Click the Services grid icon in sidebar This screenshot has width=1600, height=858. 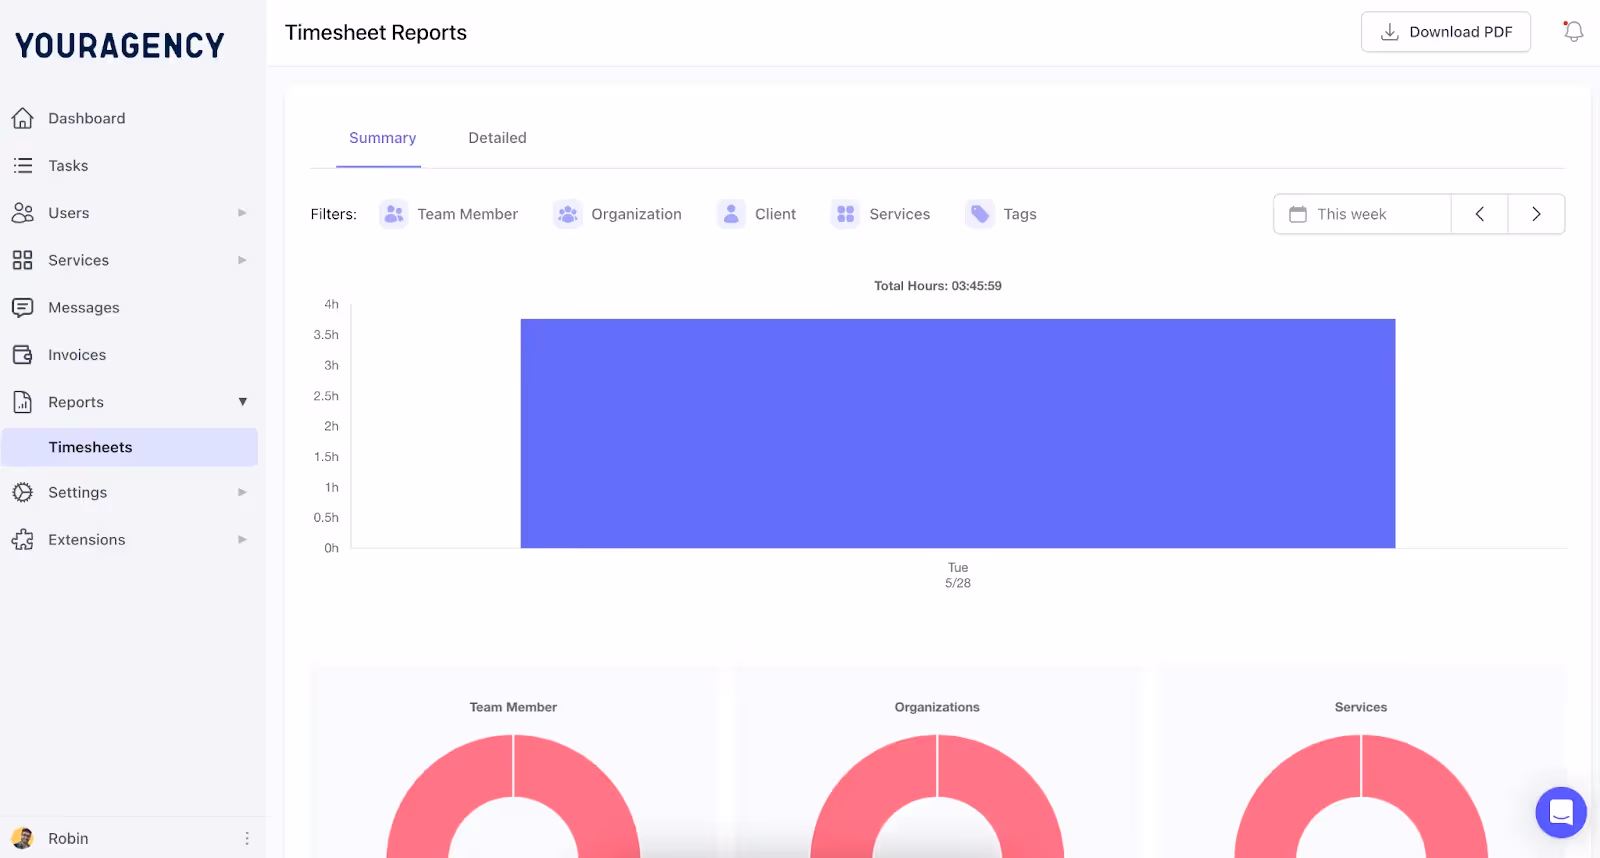tap(23, 260)
